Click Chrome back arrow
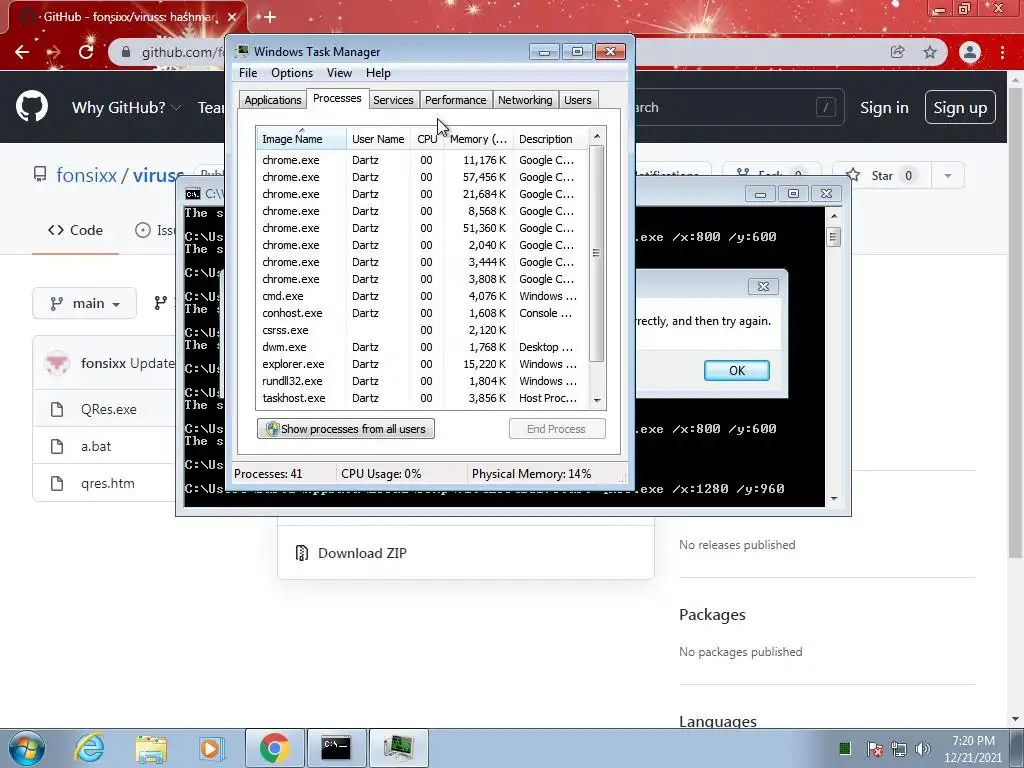The height and width of the screenshot is (768, 1024). click(x=22, y=52)
